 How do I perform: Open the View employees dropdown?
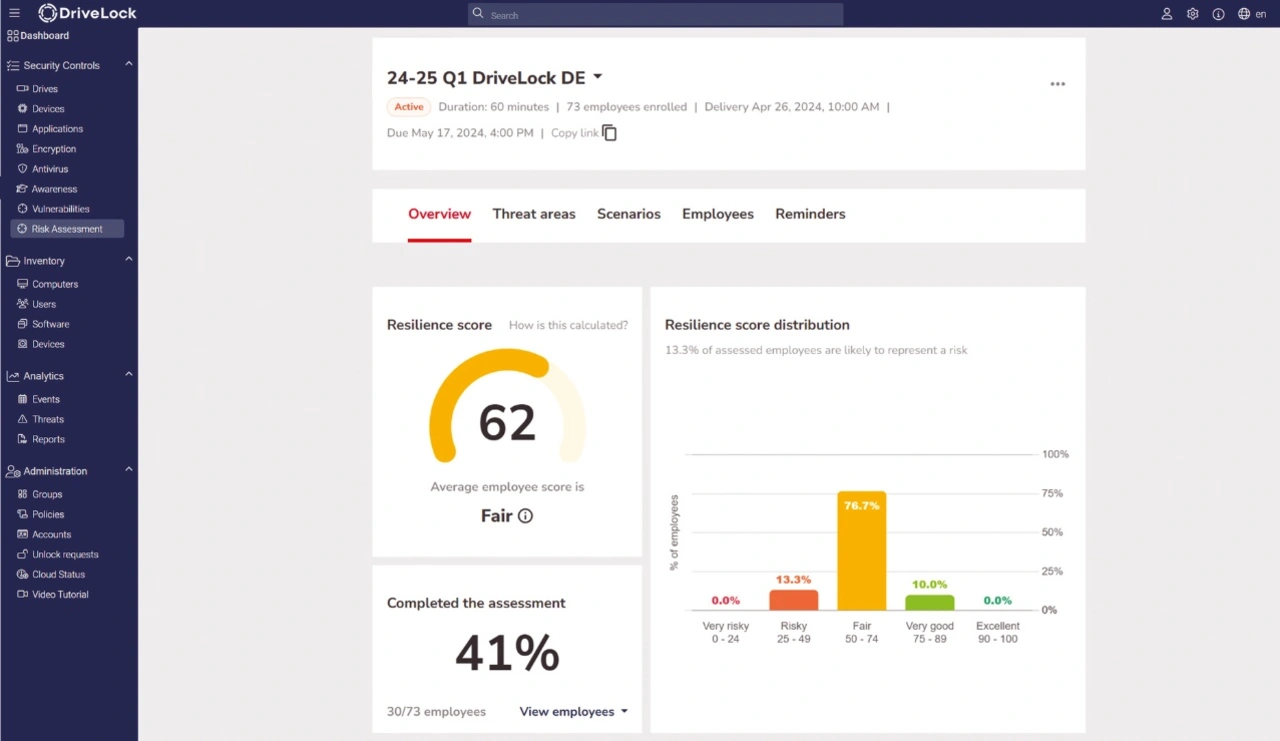(573, 712)
